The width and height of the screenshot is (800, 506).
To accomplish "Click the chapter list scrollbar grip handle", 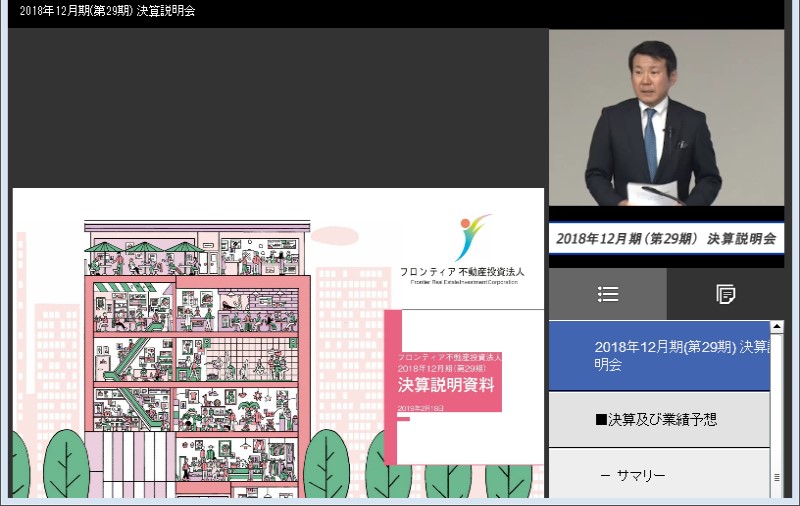I will tap(777, 478).
